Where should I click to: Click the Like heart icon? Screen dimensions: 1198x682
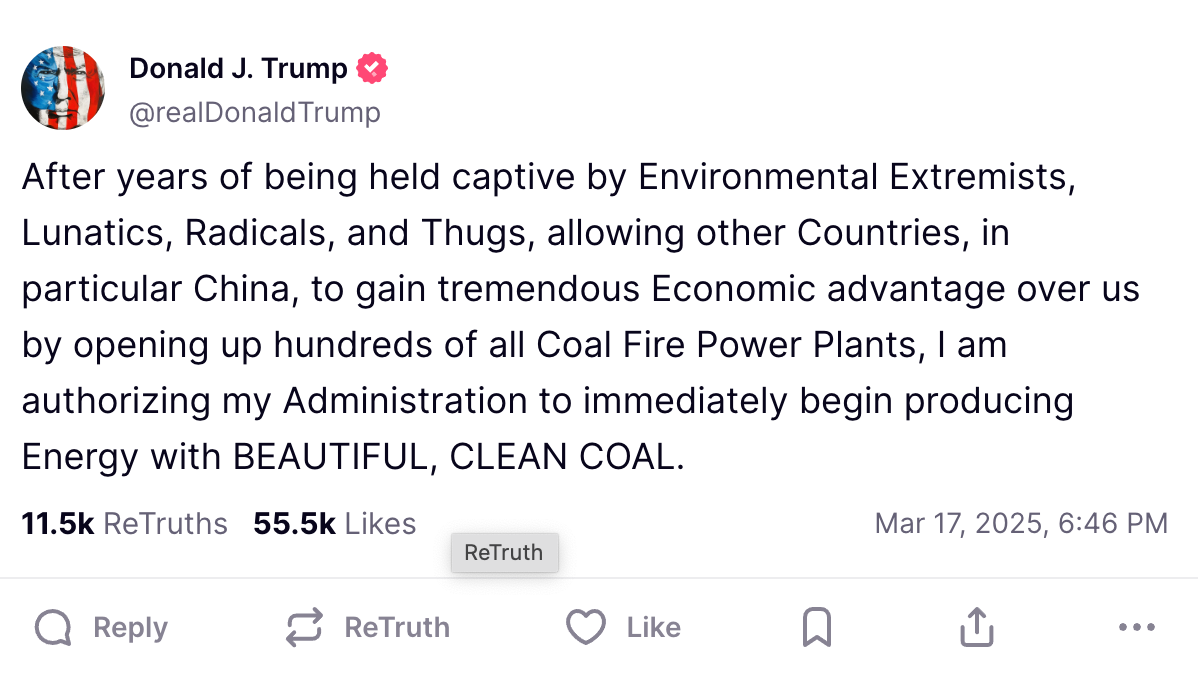pyautogui.click(x=586, y=628)
